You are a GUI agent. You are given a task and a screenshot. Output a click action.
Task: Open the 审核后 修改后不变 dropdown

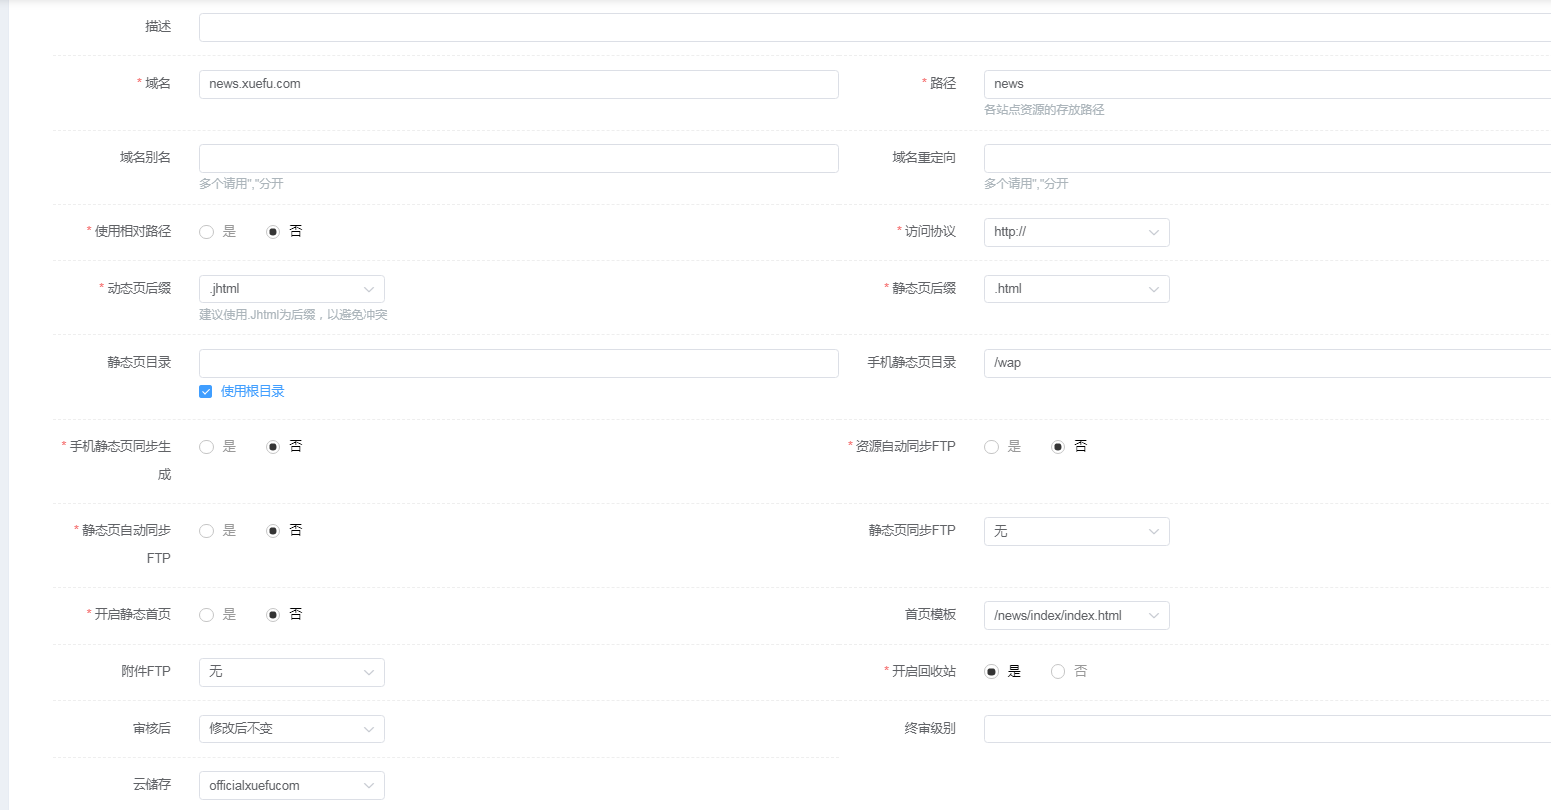[291, 729]
